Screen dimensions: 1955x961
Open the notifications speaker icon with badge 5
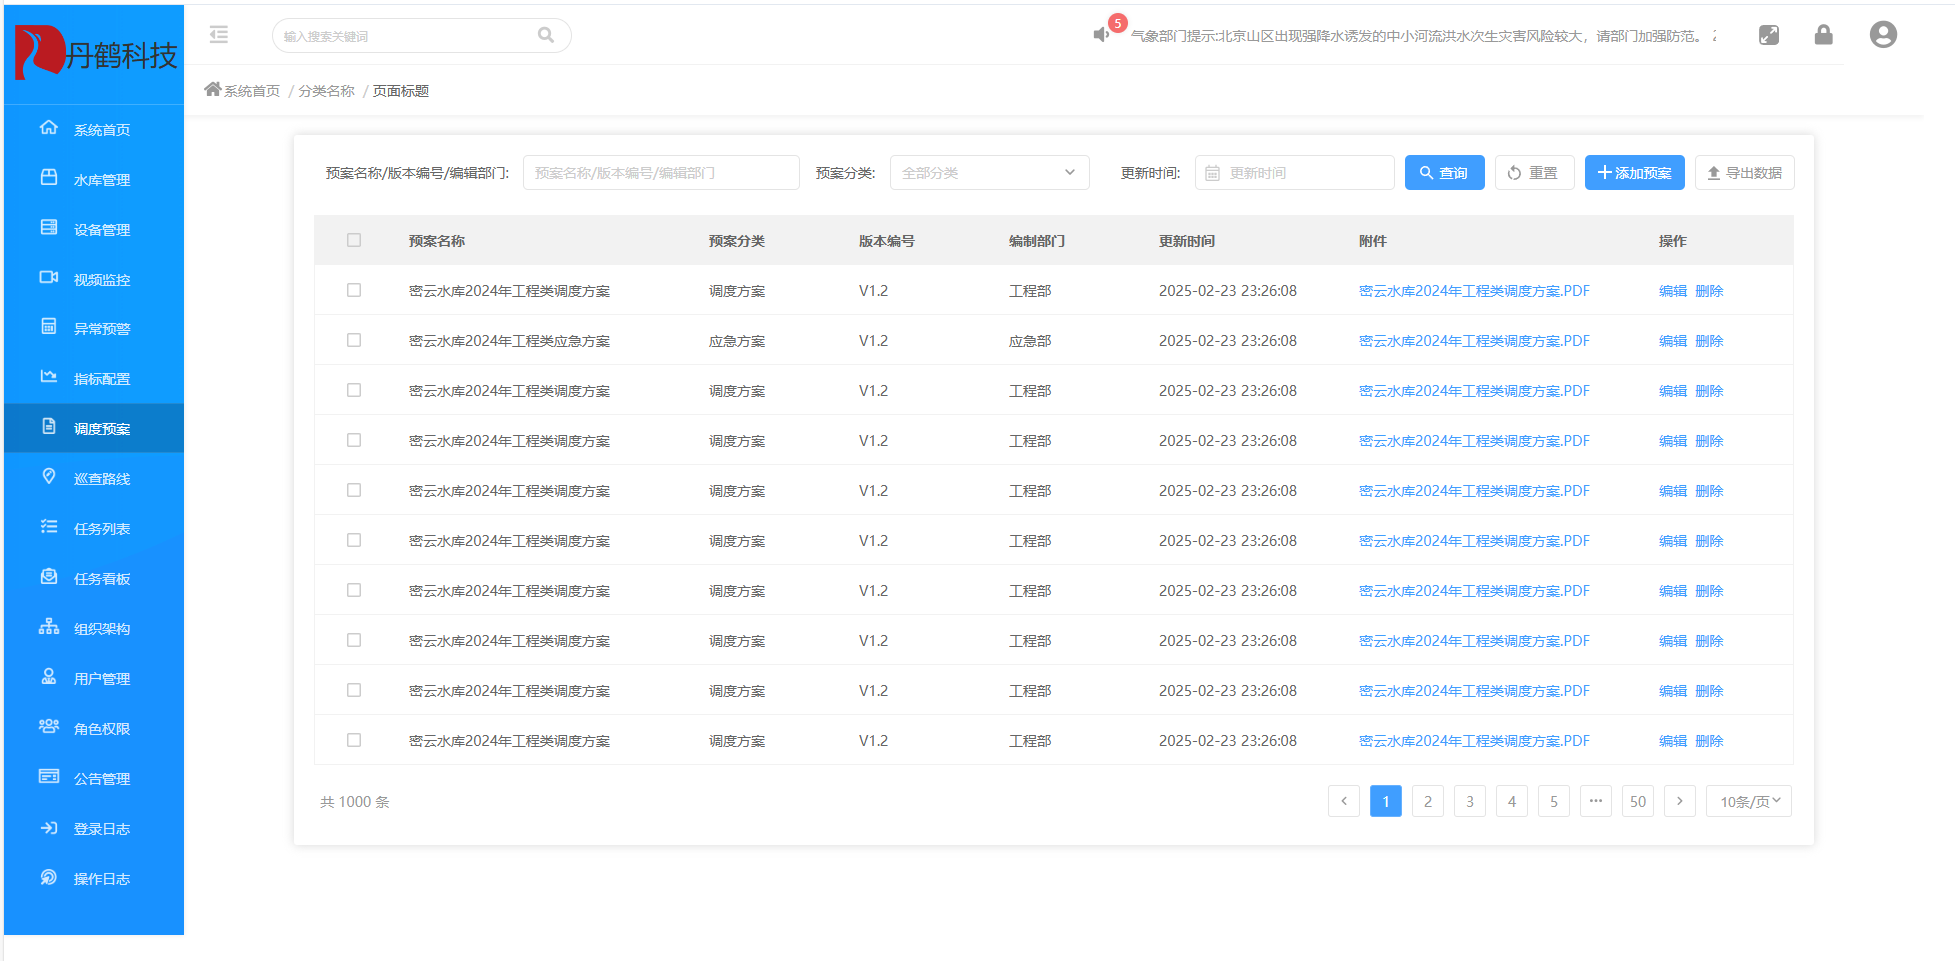(1102, 35)
